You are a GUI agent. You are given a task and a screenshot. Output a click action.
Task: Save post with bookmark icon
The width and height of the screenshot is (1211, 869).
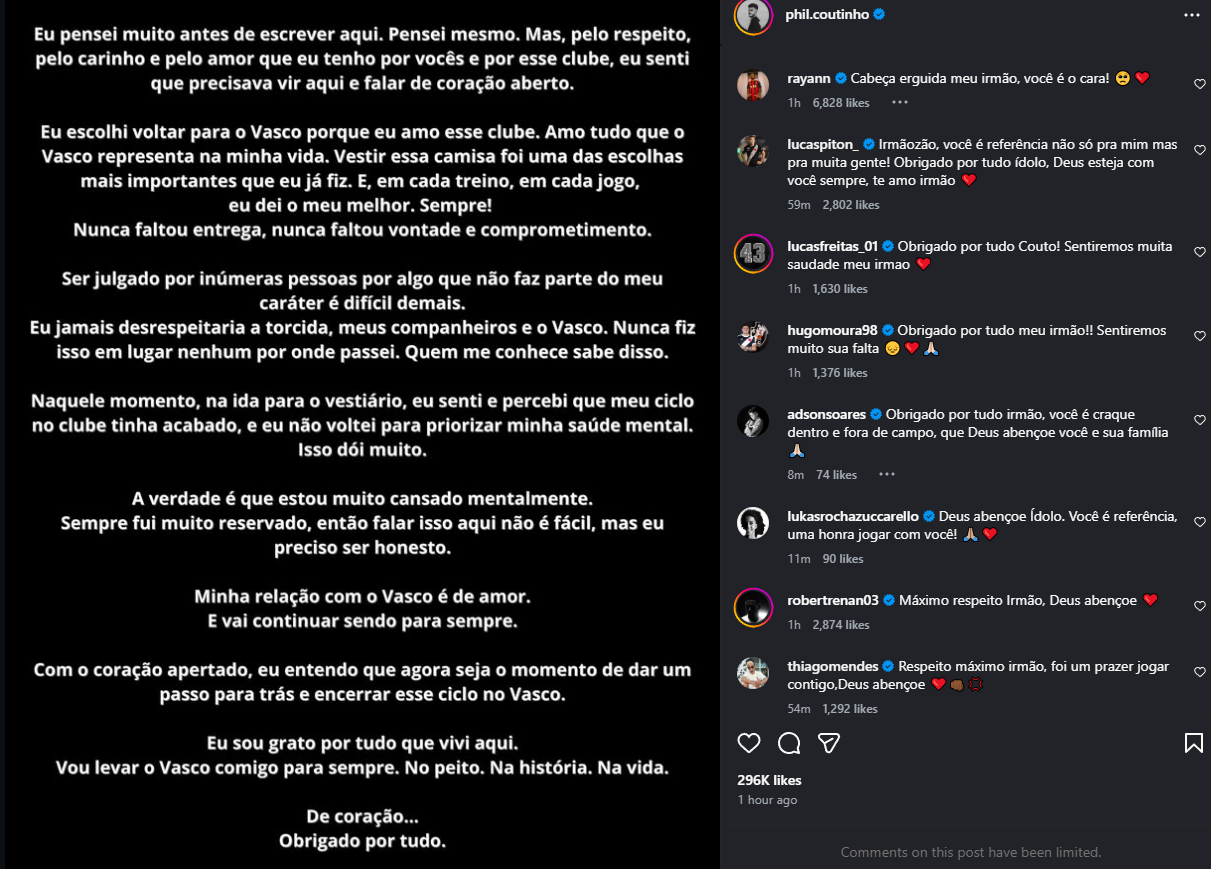click(x=1193, y=743)
